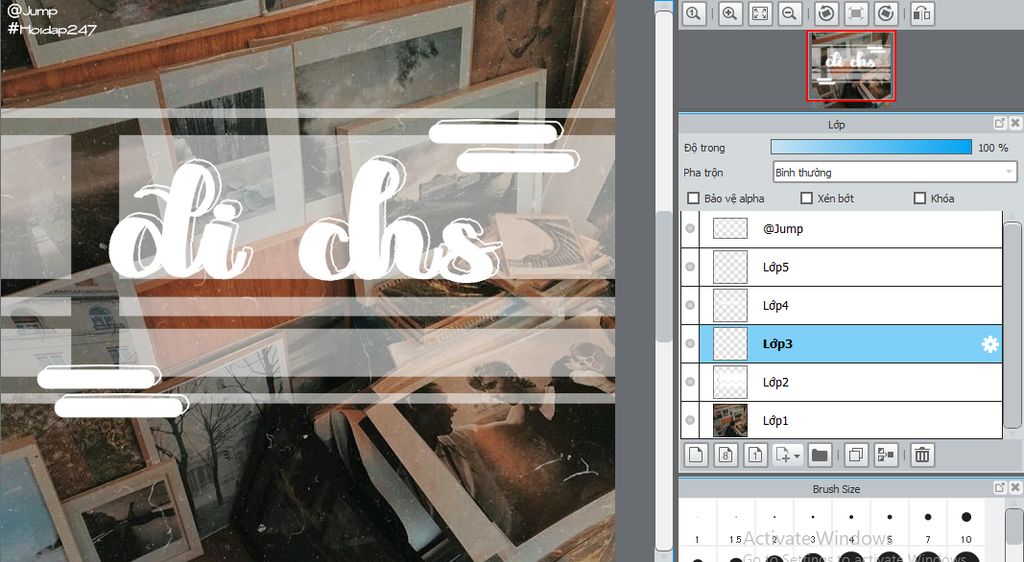Click the Lớp1 layer photo thumbnail
Viewport: 1024px width, 562px height.
click(x=730, y=421)
